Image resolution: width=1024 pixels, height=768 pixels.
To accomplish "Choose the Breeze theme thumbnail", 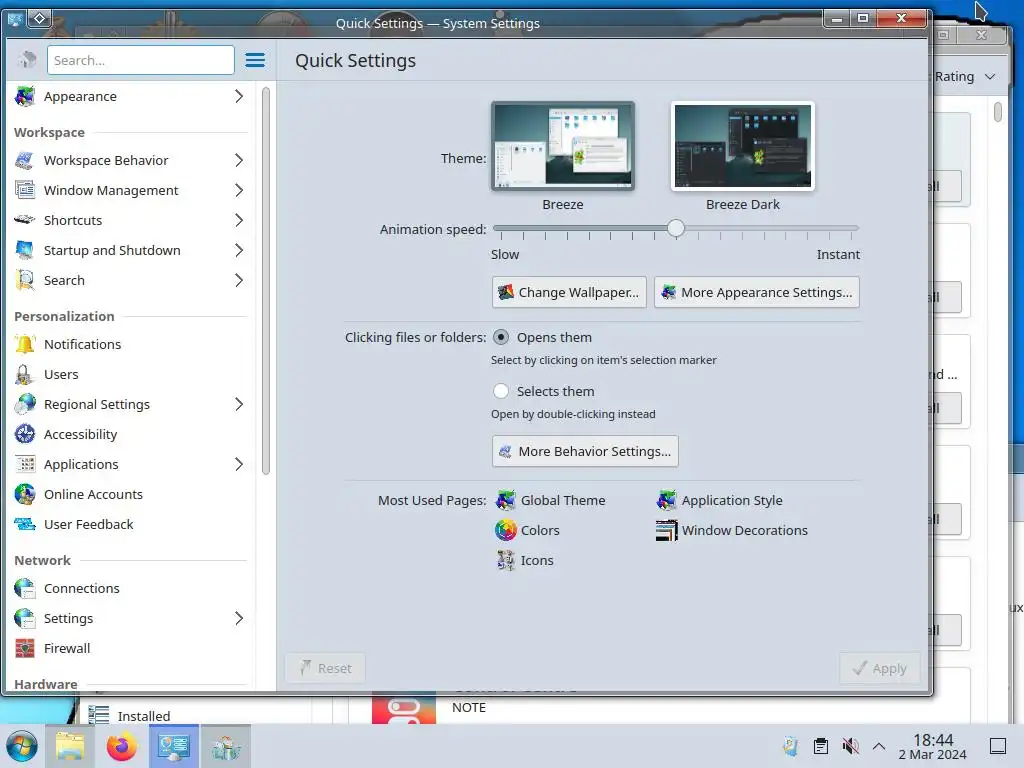I will (563, 146).
